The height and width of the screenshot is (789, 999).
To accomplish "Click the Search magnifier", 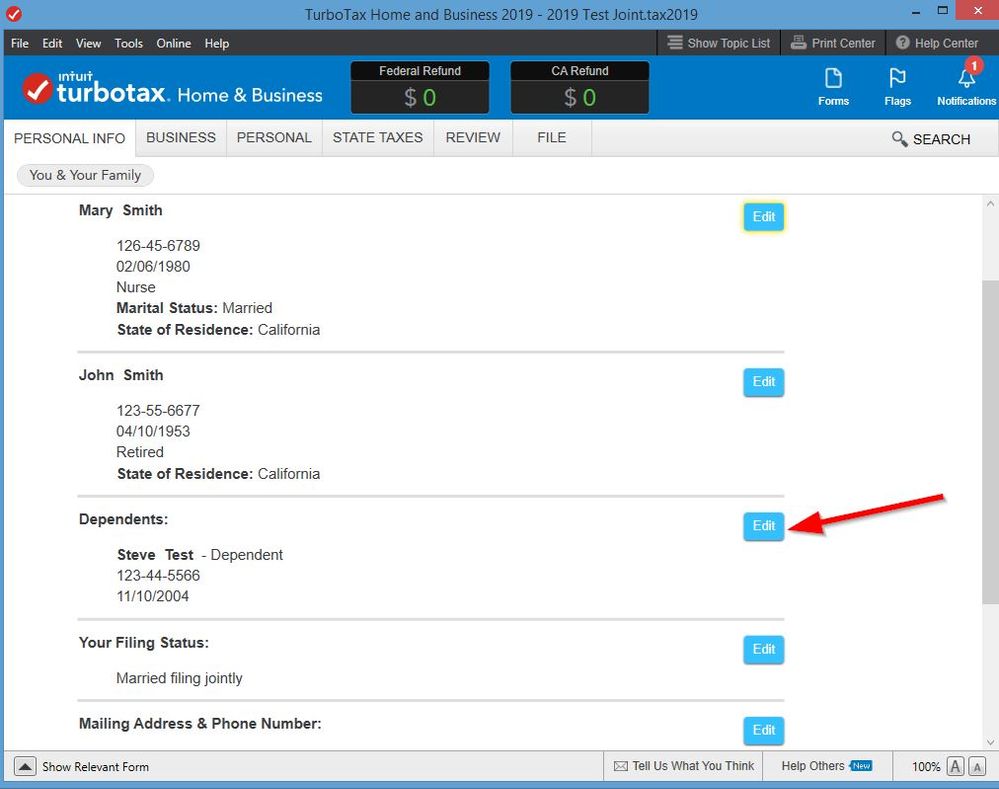I will [x=899, y=139].
